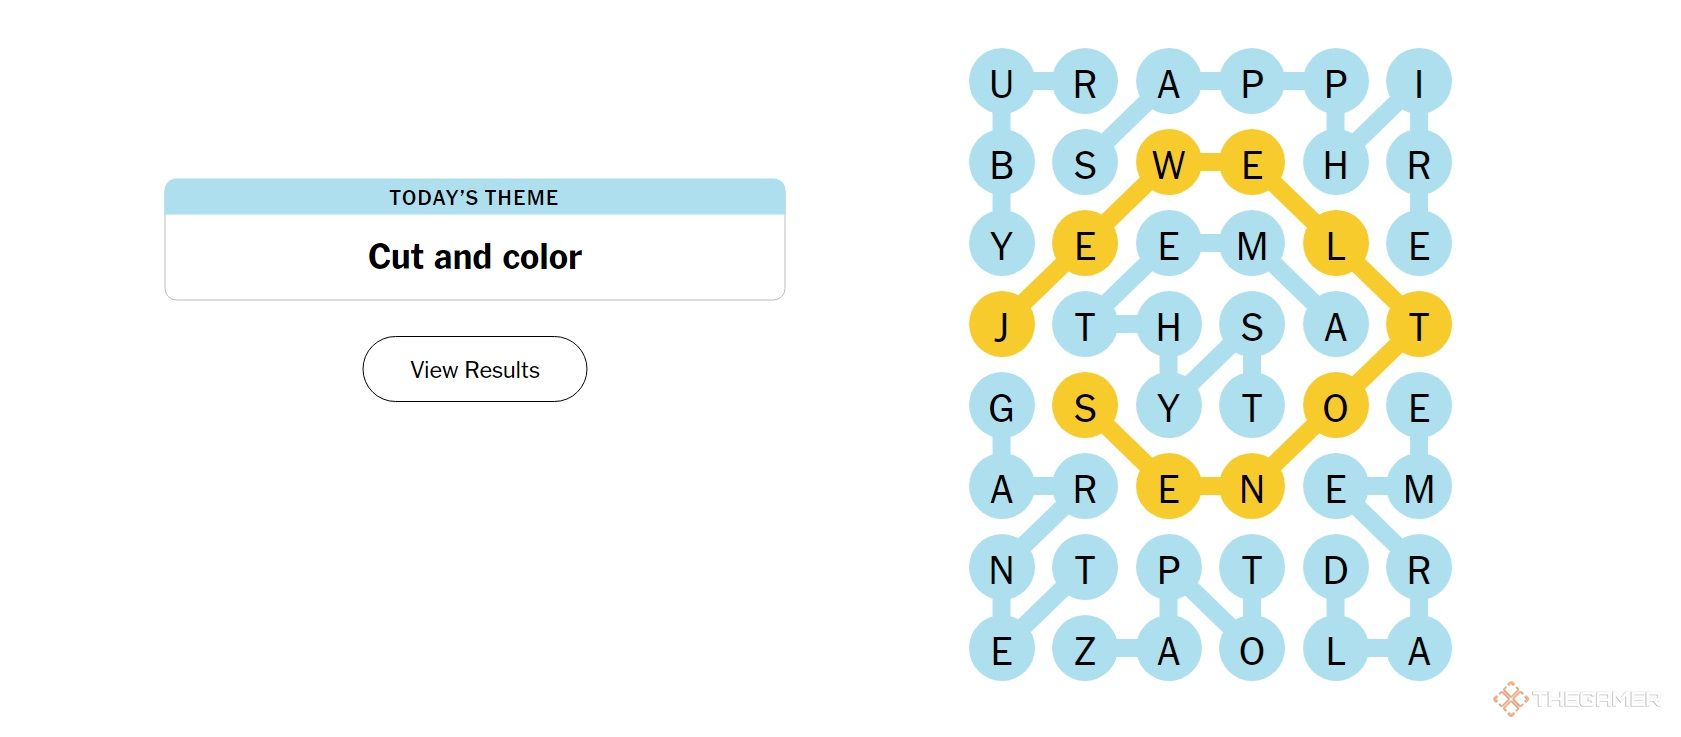Choose the blue L letter tile
Screen dimensions: 1681x737
point(1335,651)
